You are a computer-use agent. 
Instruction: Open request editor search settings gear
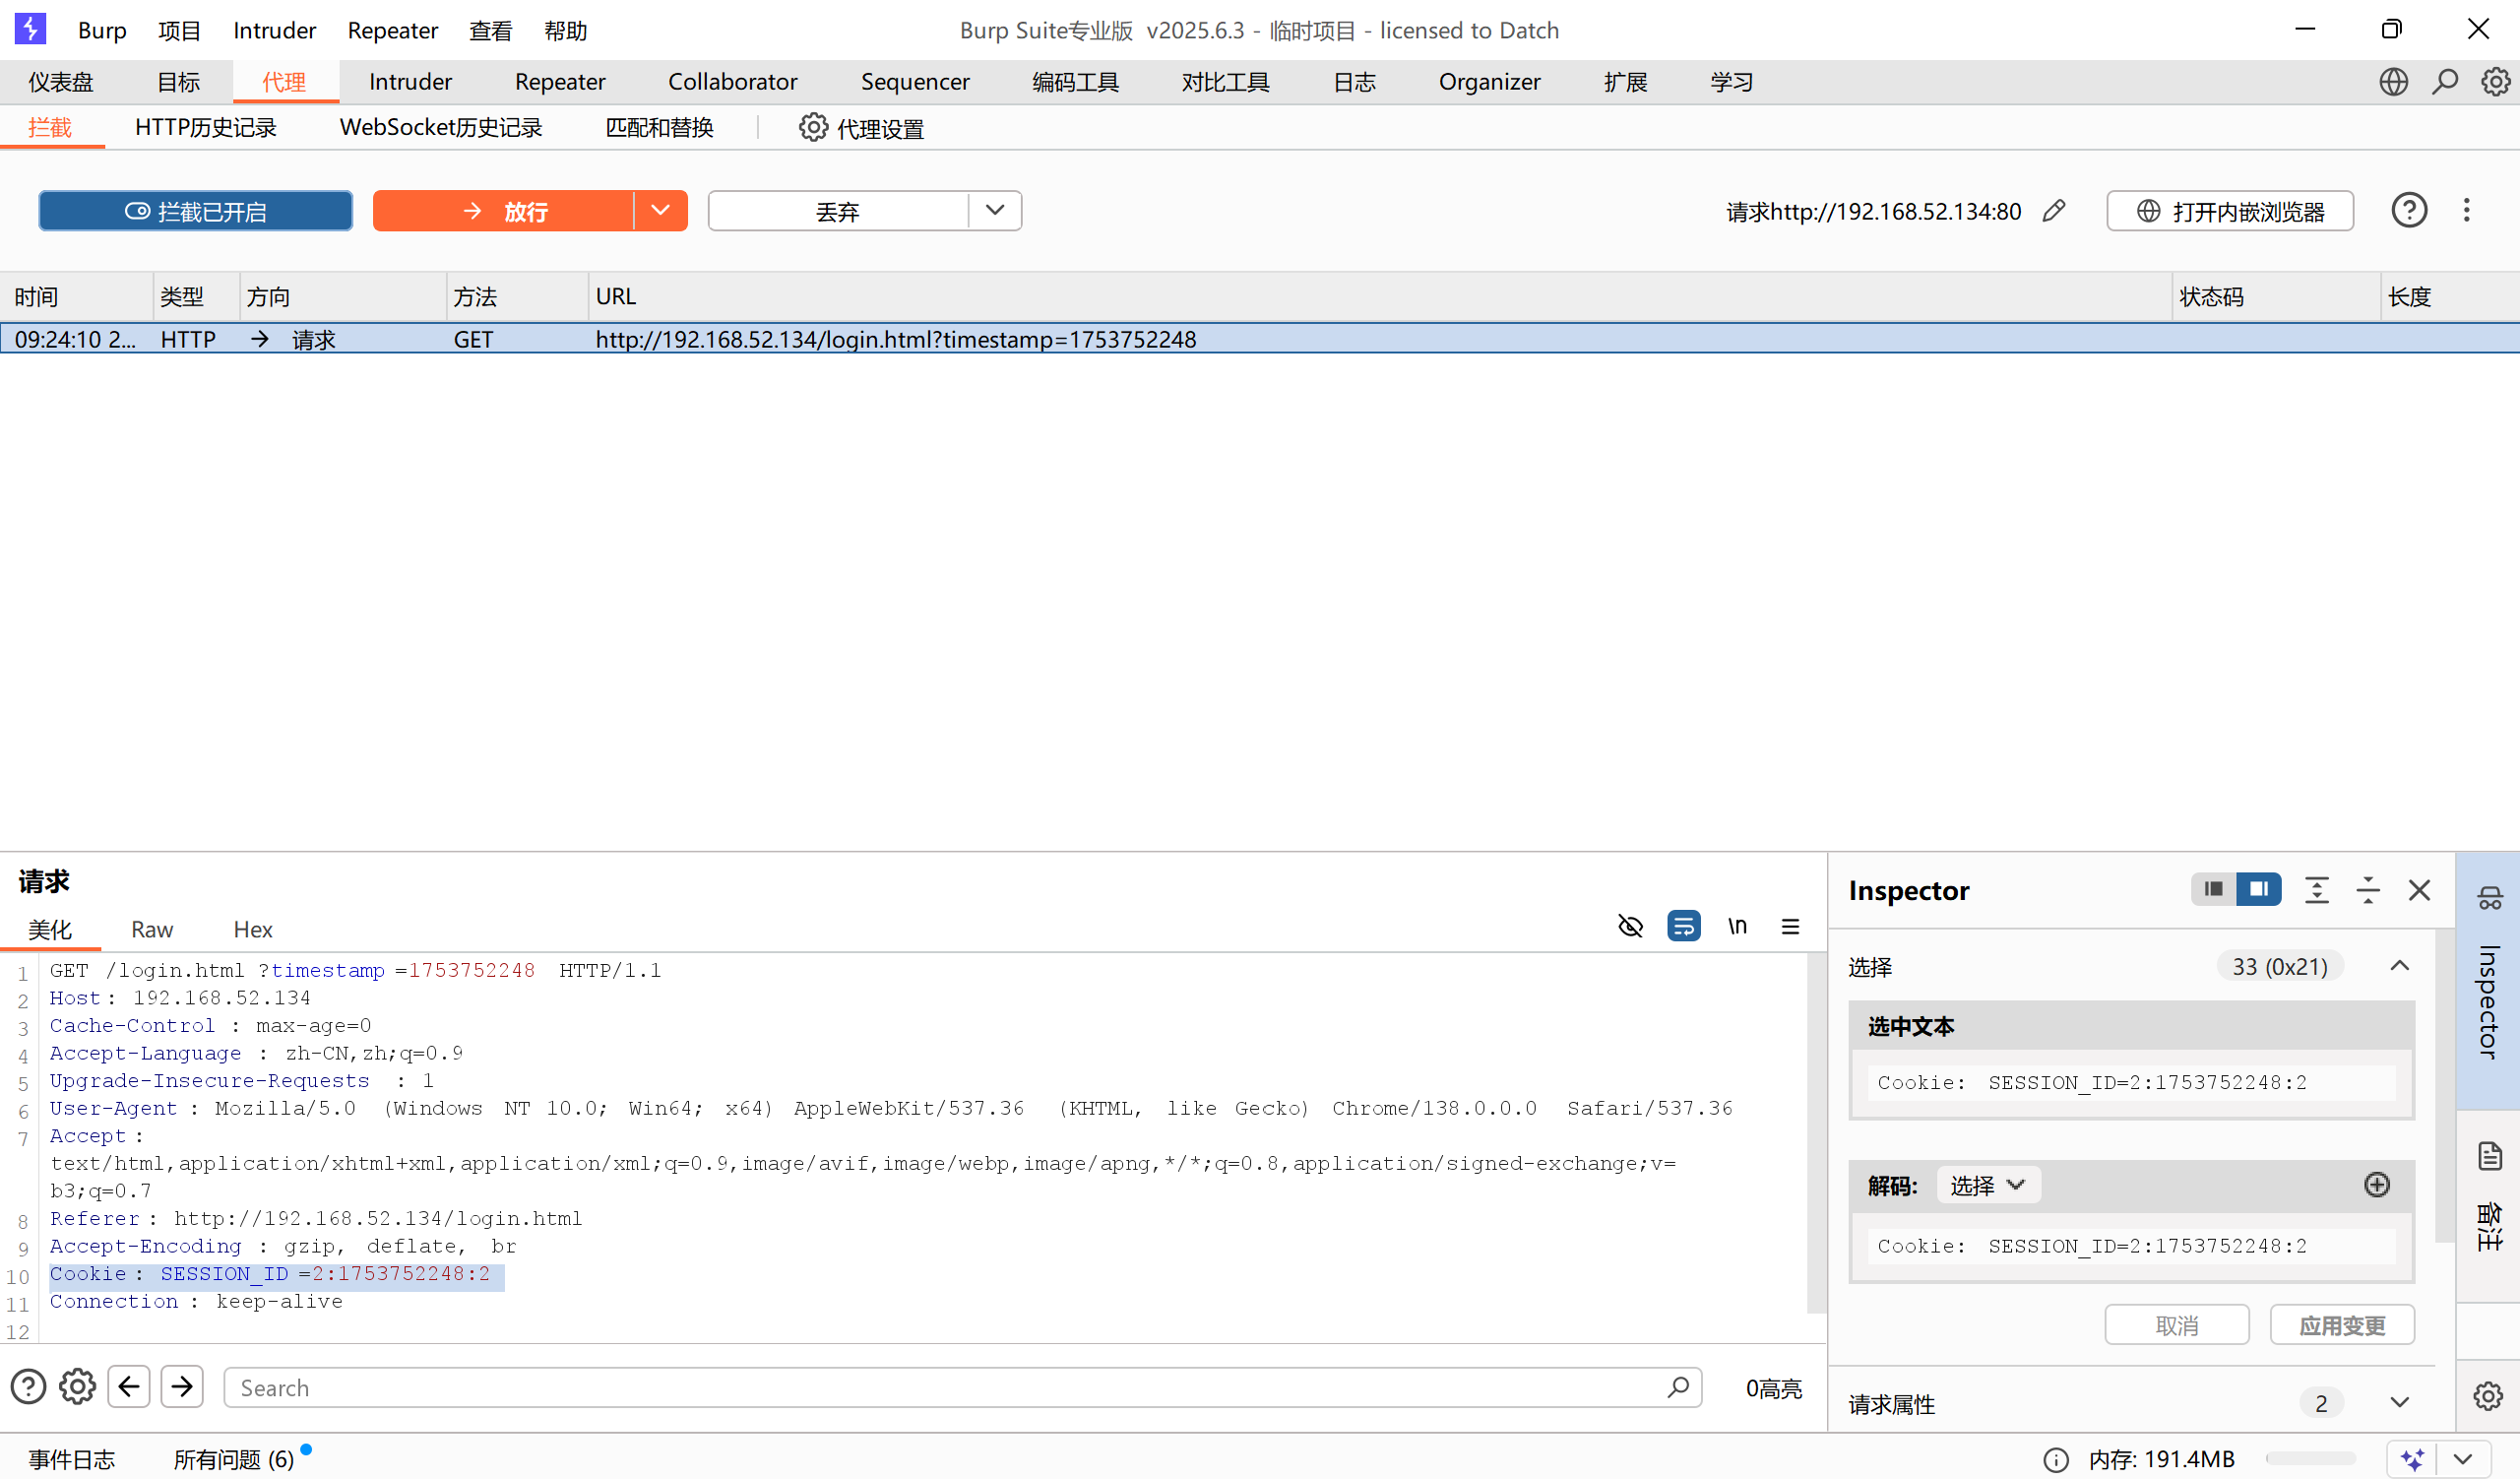(77, 1387)
